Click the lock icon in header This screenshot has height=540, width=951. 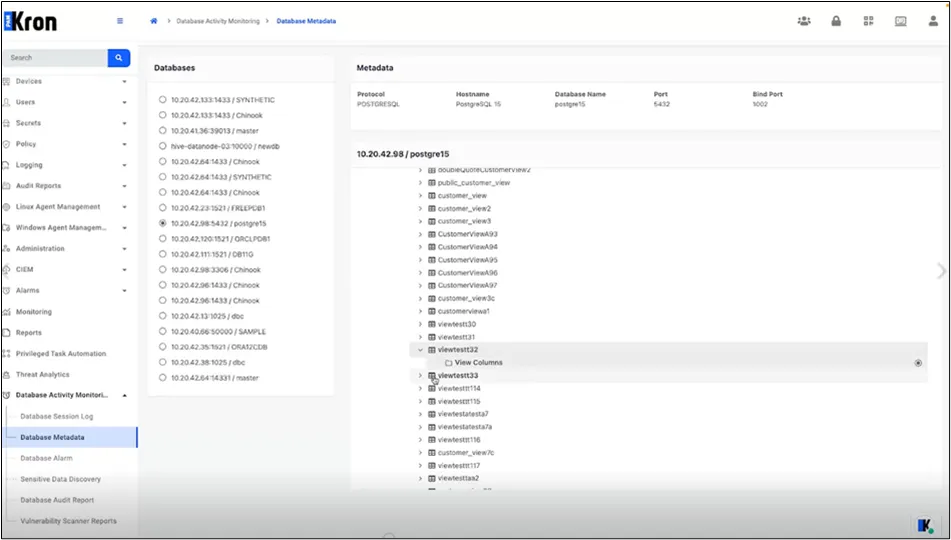coord(836,21)
